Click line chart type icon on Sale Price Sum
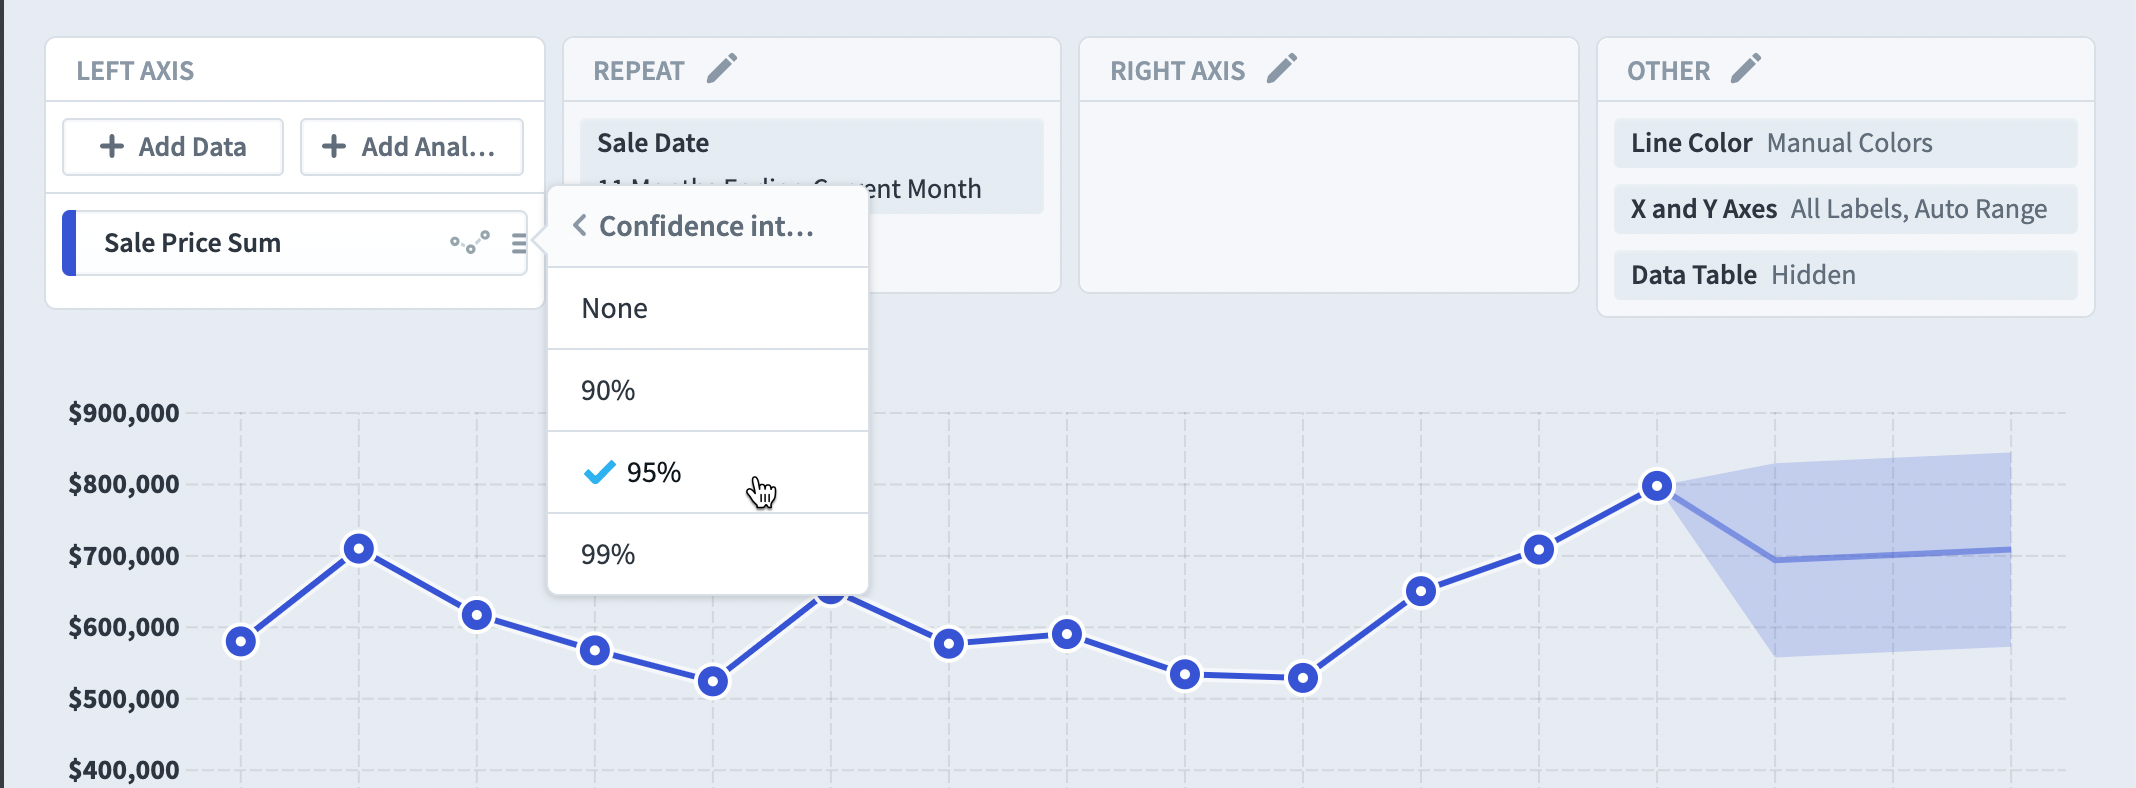 coord(470,242)
